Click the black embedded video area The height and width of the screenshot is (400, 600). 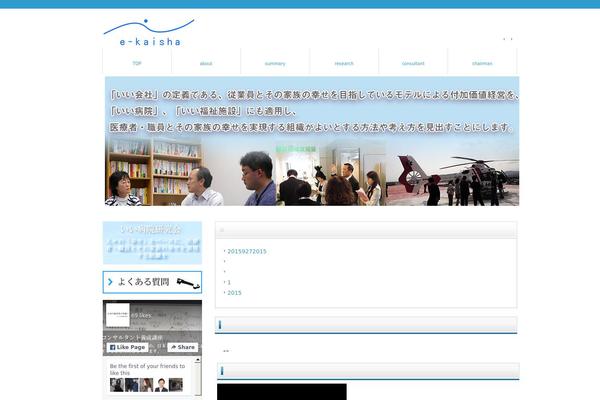[x=282, y=392]
